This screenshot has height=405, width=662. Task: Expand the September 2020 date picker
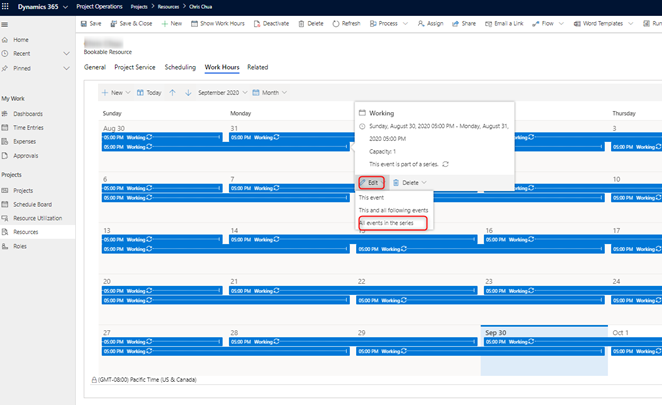point(222,92)
